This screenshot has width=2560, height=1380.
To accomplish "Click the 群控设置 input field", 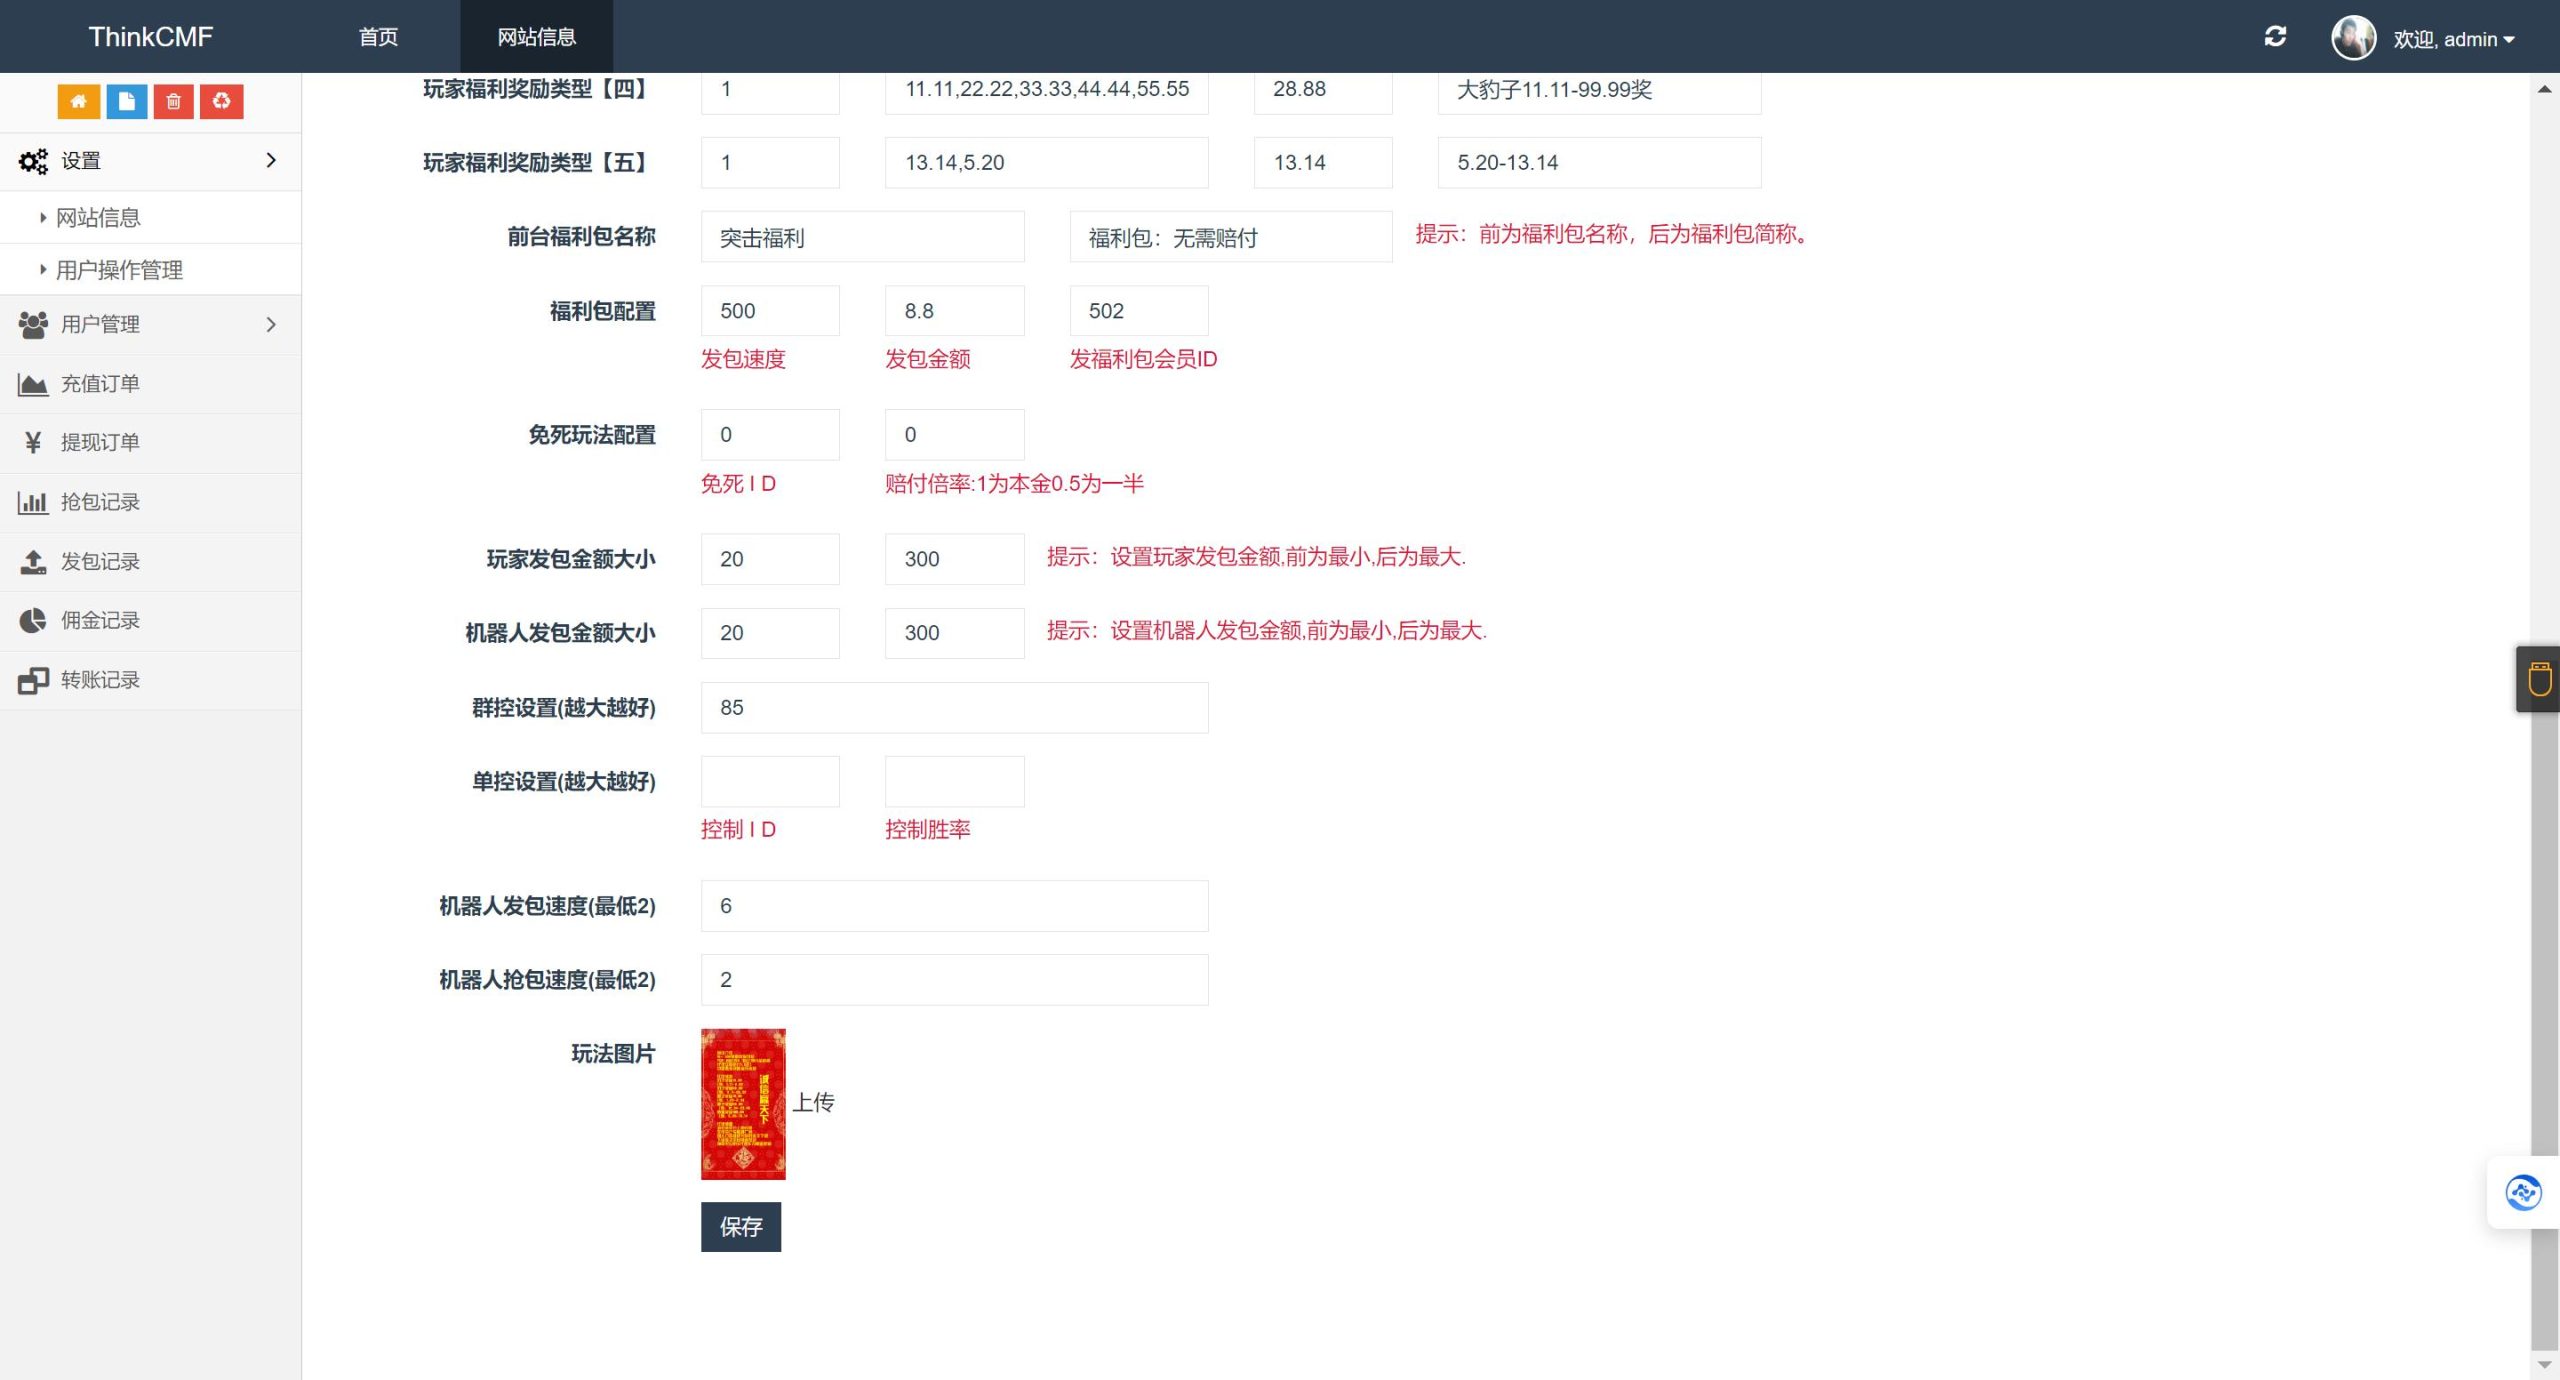I will coord(954,708).
